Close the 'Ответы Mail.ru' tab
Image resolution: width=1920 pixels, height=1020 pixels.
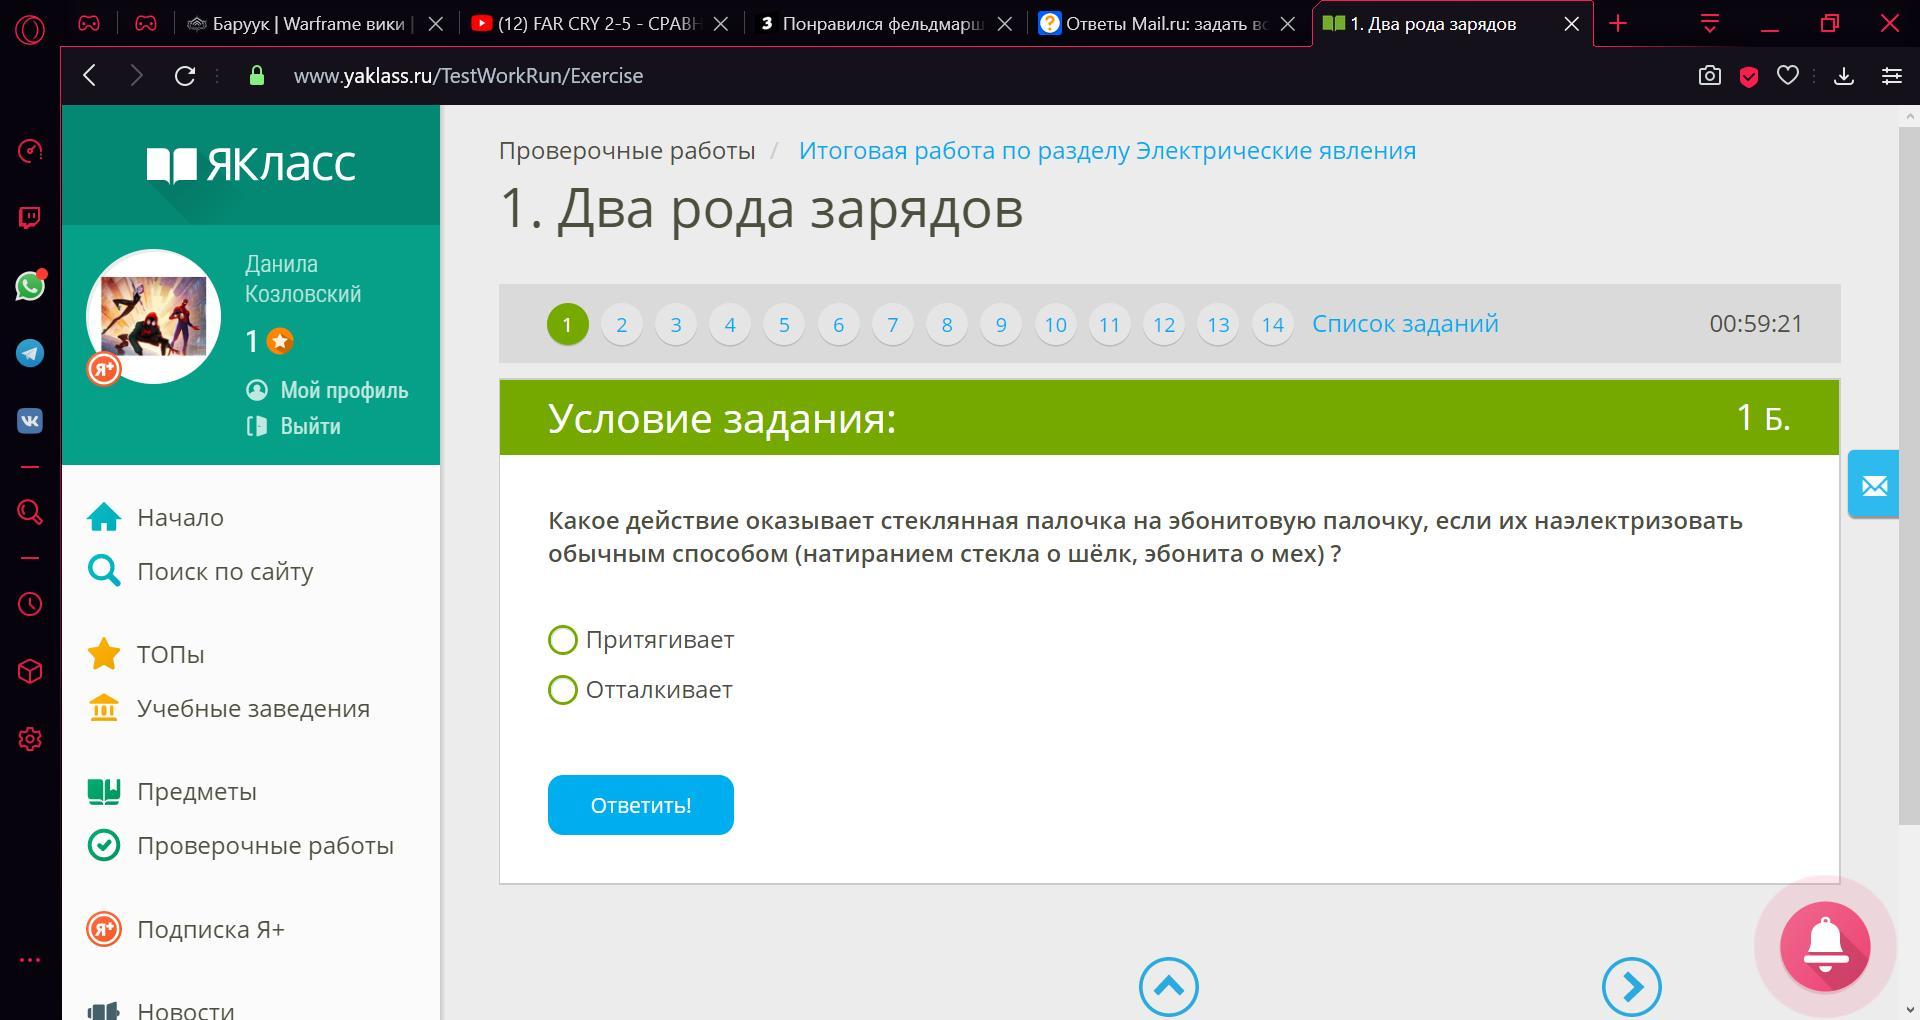[x=1290, y=24]
